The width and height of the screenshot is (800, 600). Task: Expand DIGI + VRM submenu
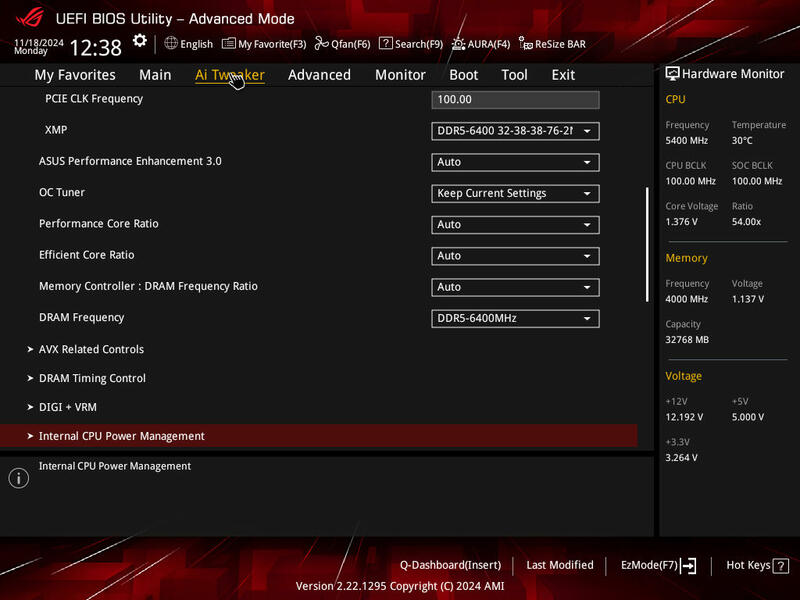[x=68, y=407]
